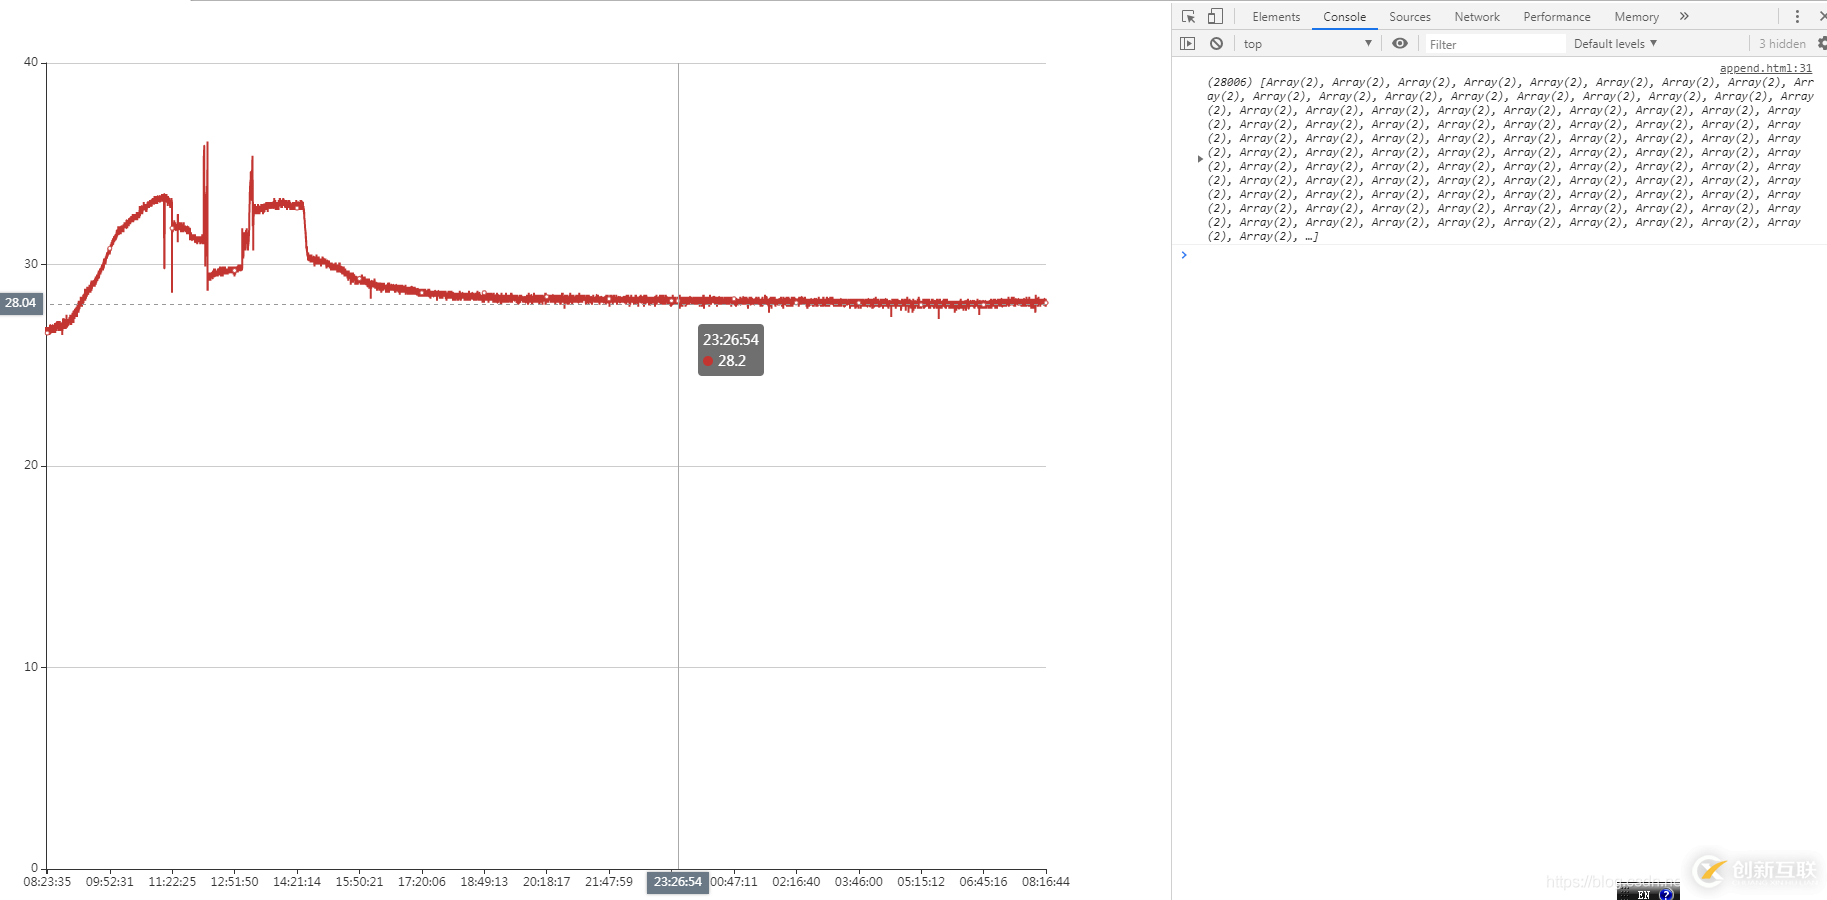Click the 40 y-axis label

point(31,62)
